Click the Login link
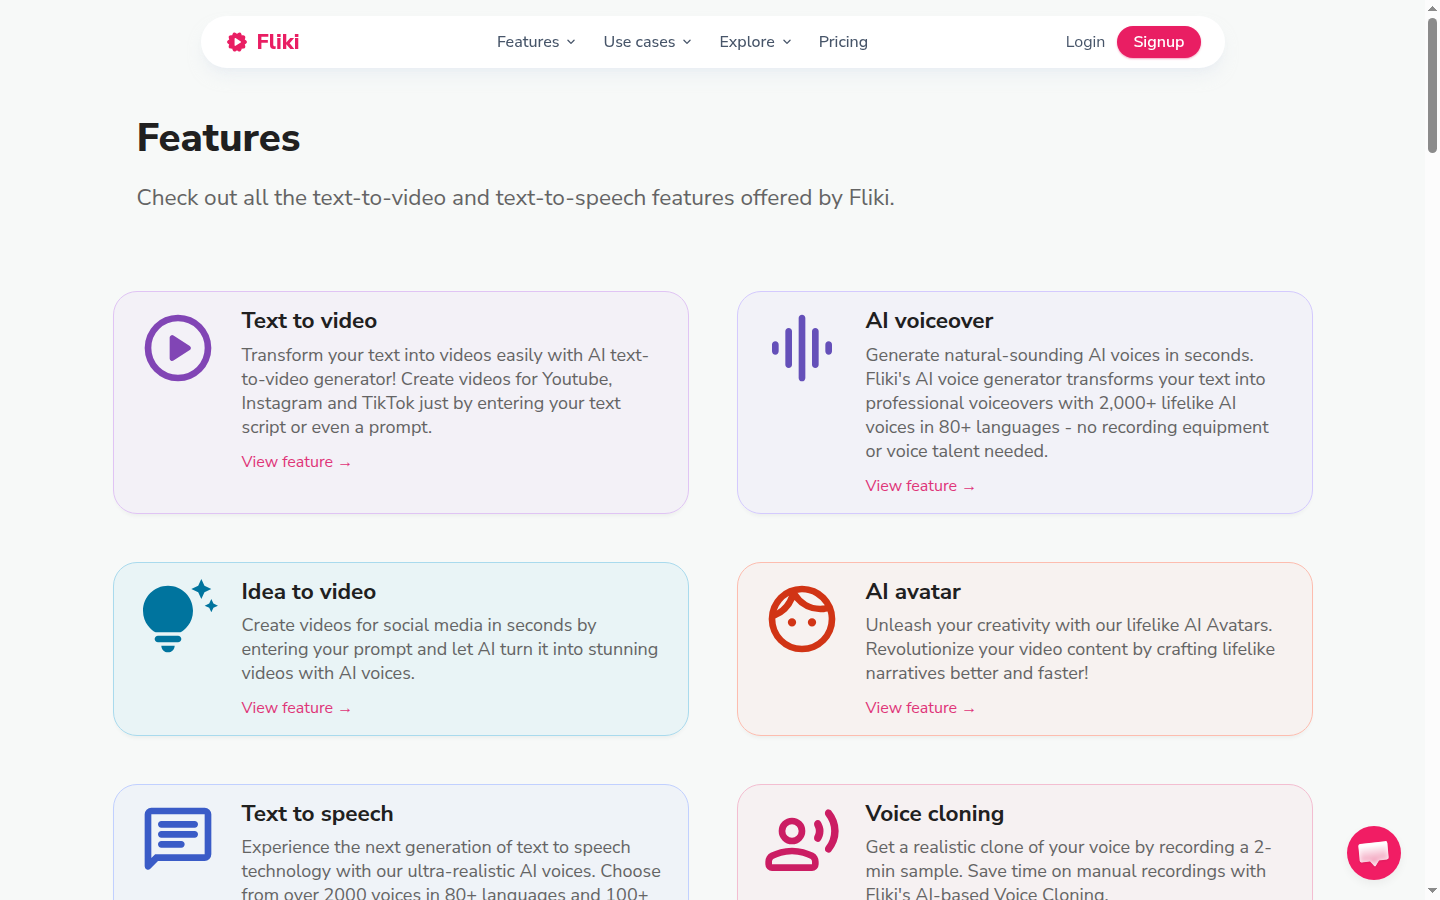Image resolution: width=1440 pixels, height=900 pixels. (1085, 42)
